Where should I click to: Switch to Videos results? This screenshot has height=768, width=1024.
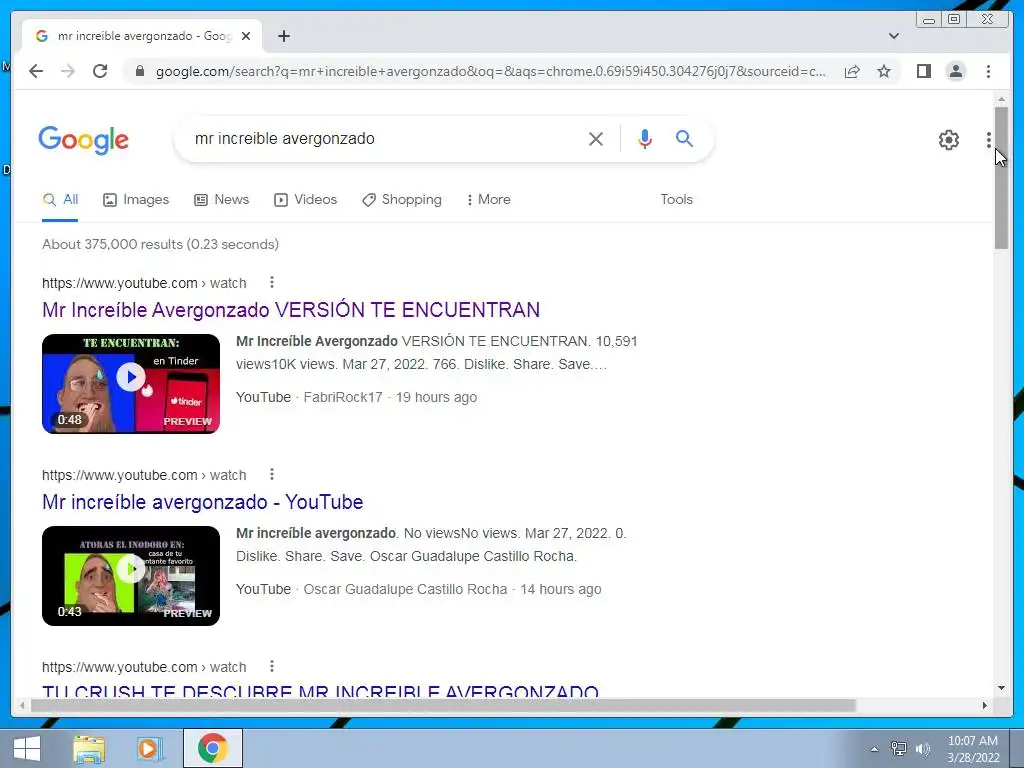(305, 200)
